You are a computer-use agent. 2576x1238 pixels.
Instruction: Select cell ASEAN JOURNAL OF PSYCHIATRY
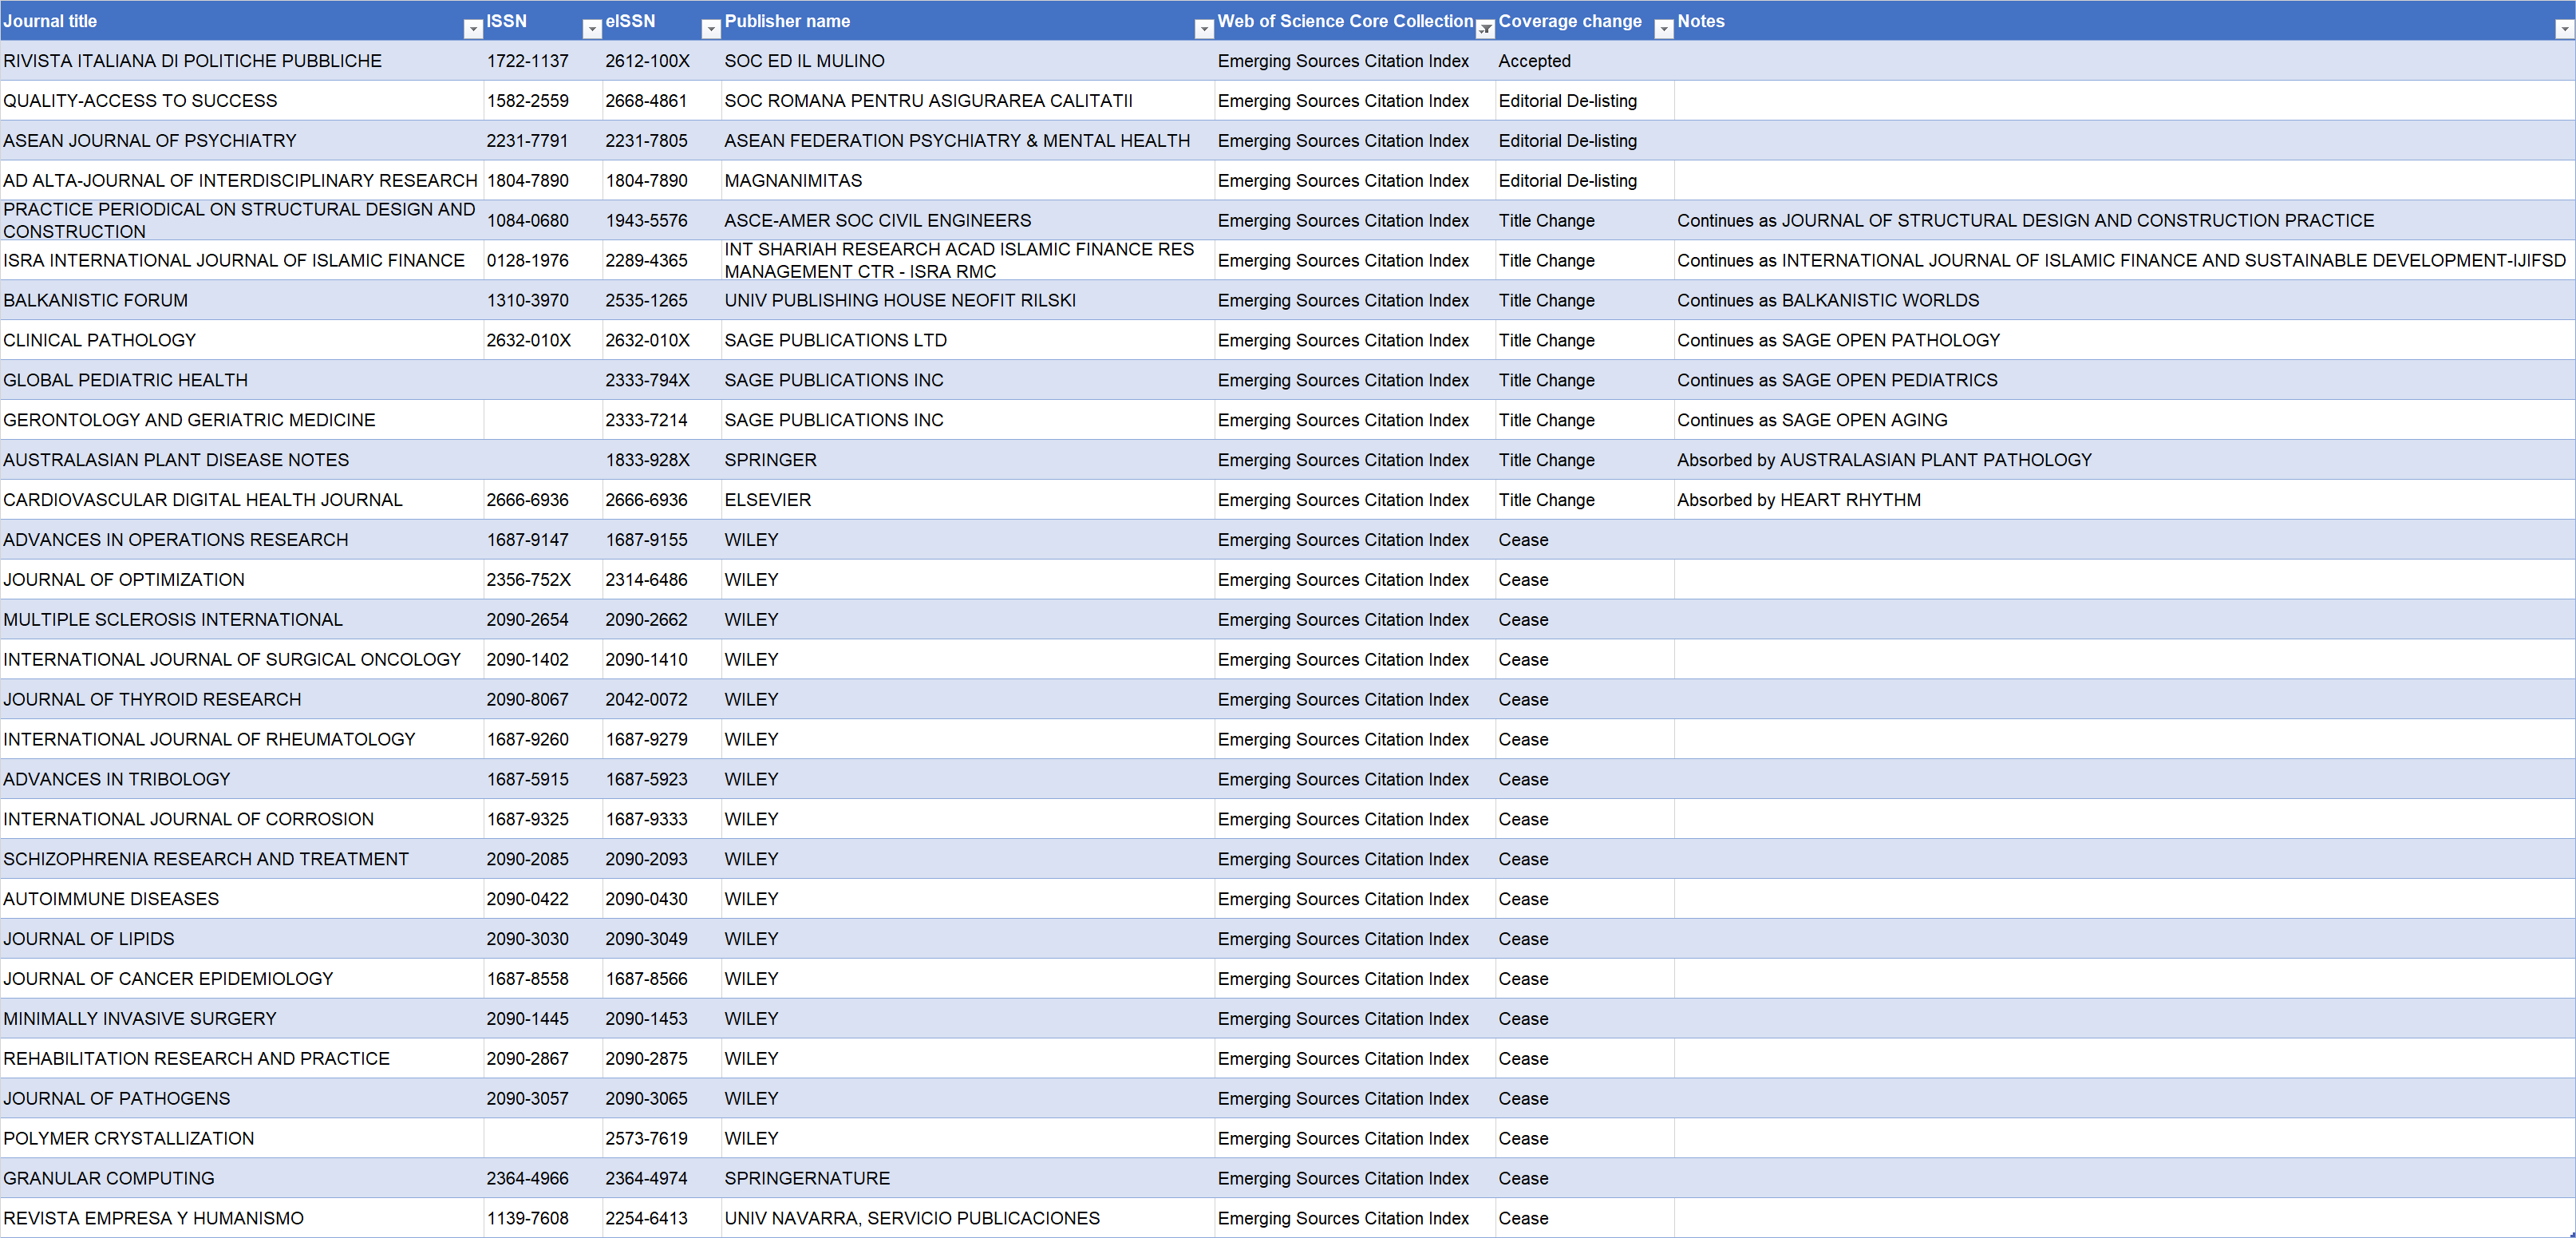pyautogui.click(x=242, y=141)
